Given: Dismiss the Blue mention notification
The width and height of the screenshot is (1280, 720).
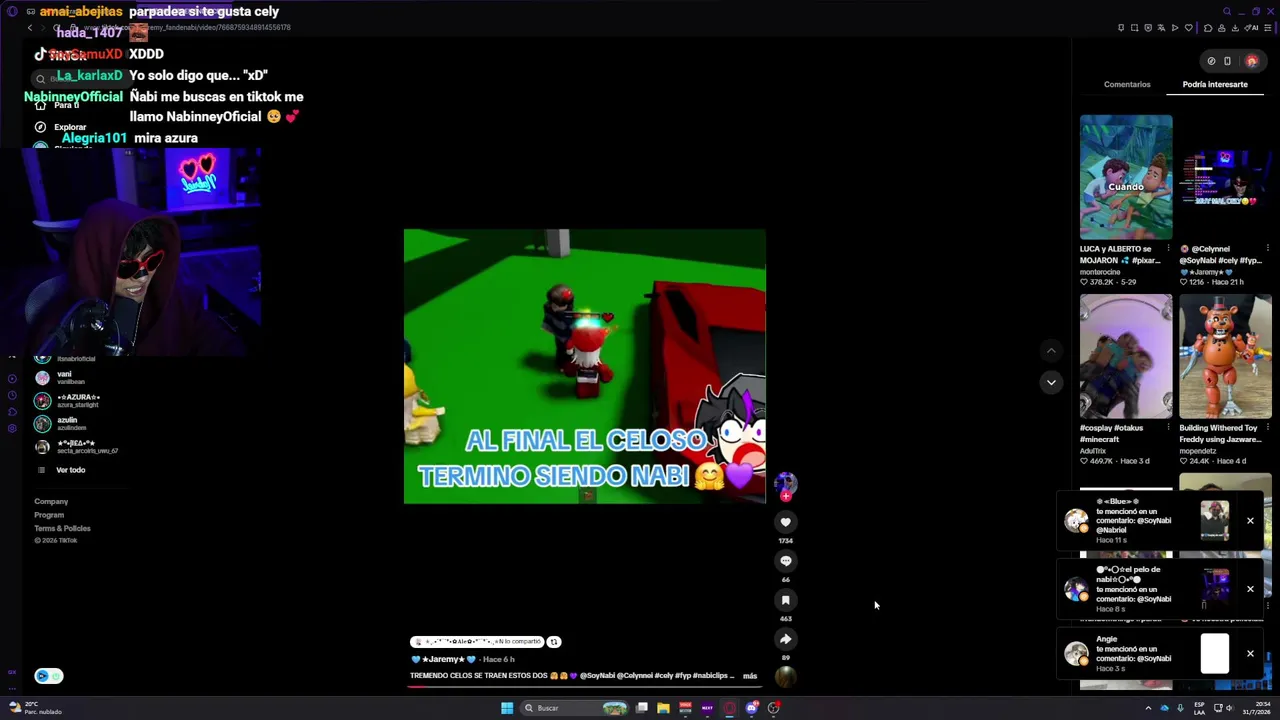Looking at the screenshot, I should [1250, 521].
